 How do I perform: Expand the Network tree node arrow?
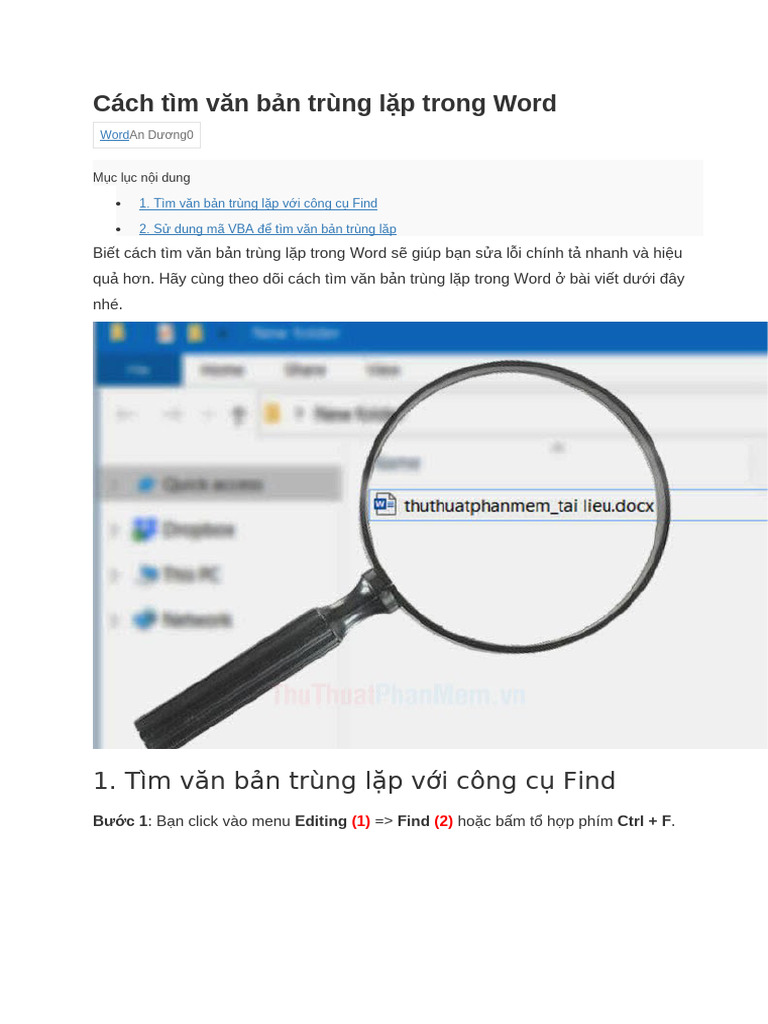coord(114,620)
